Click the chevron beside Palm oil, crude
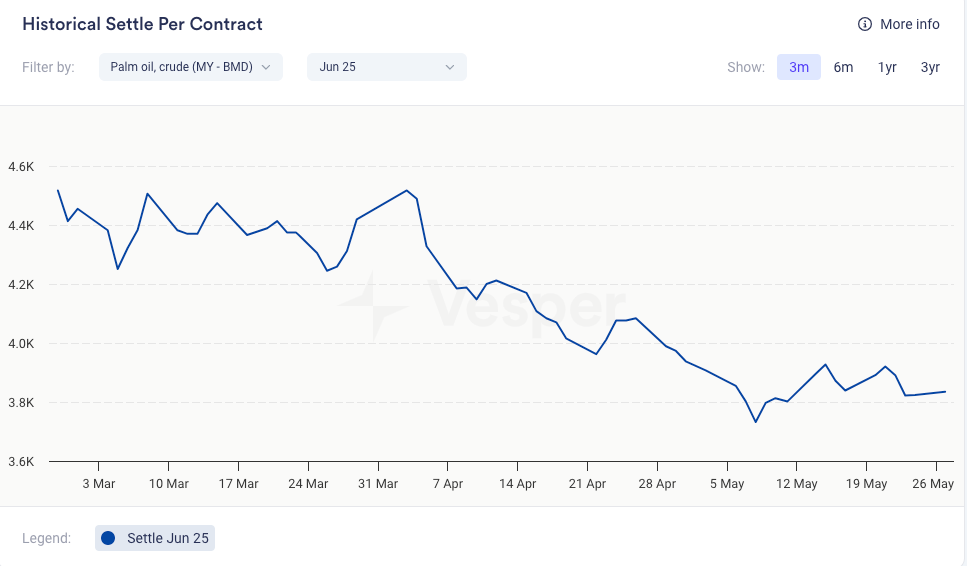Image resolution: width=967 pixels, height=566 pixels. coord(266,67)
